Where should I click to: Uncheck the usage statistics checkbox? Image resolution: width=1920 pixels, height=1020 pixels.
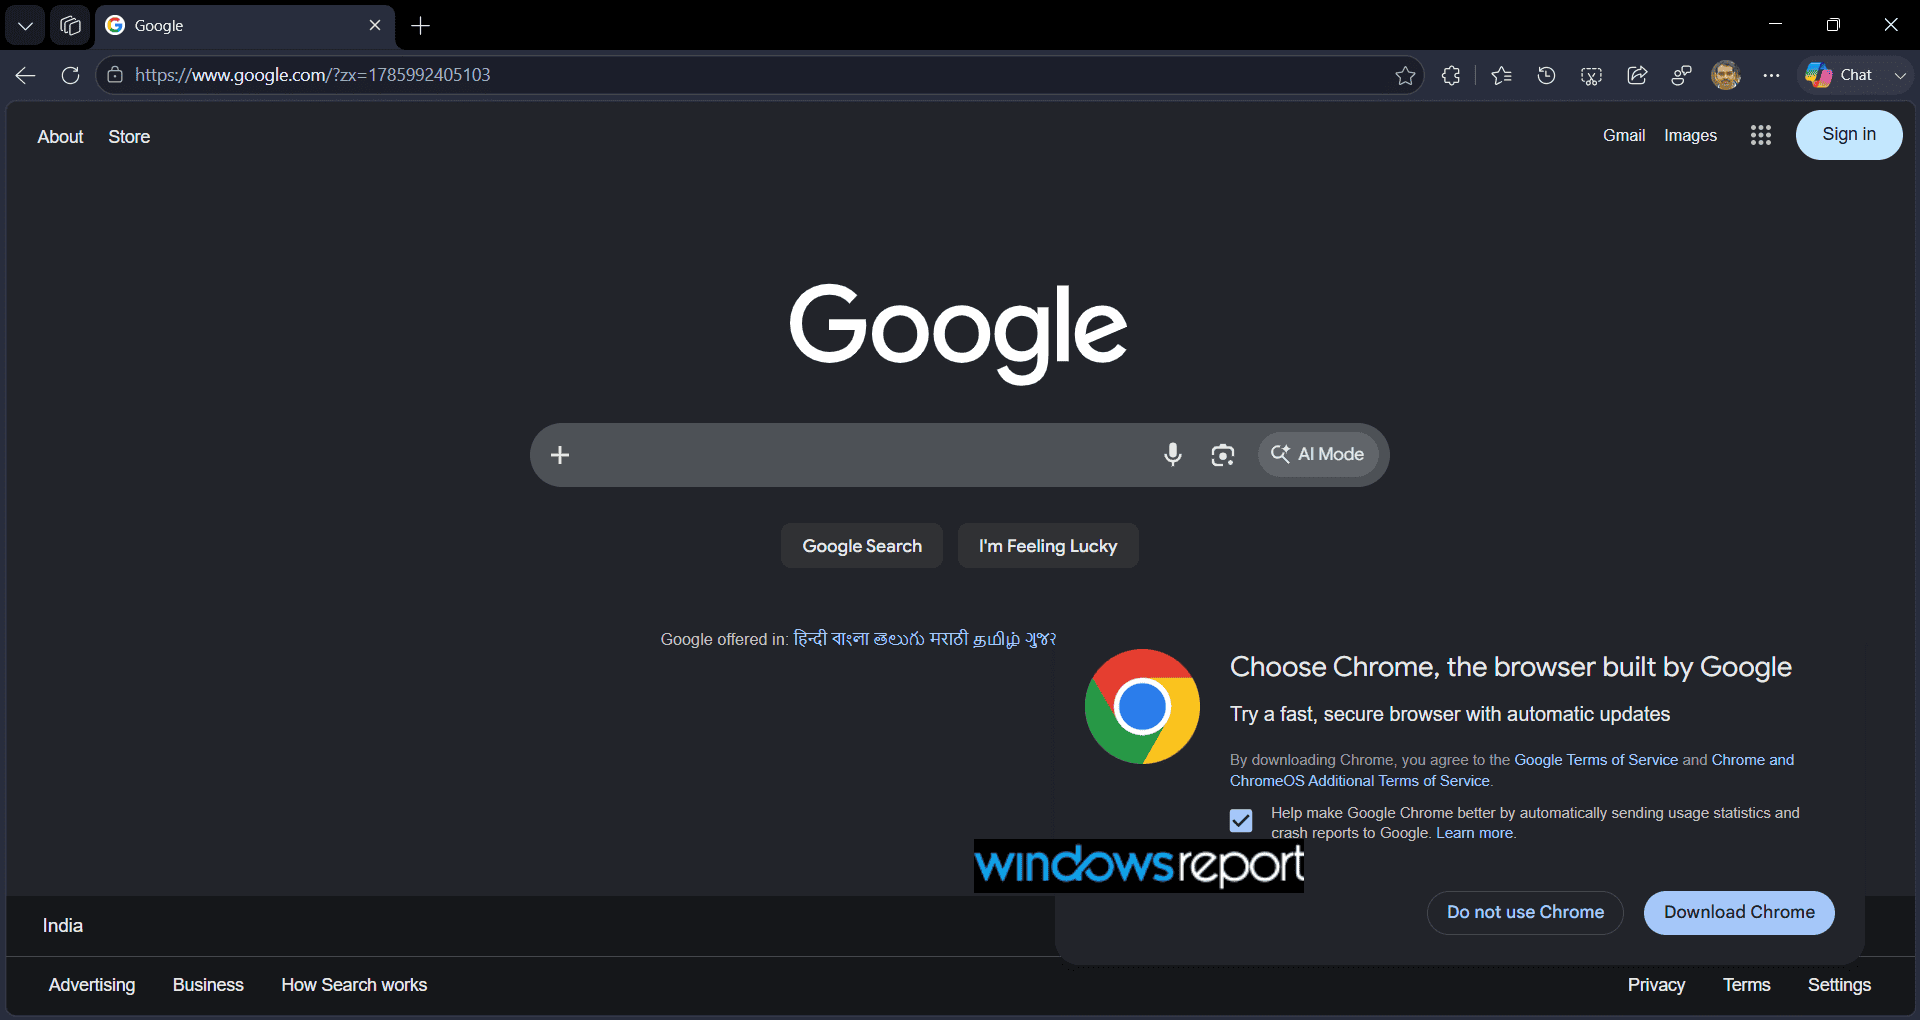(1241, 821)
